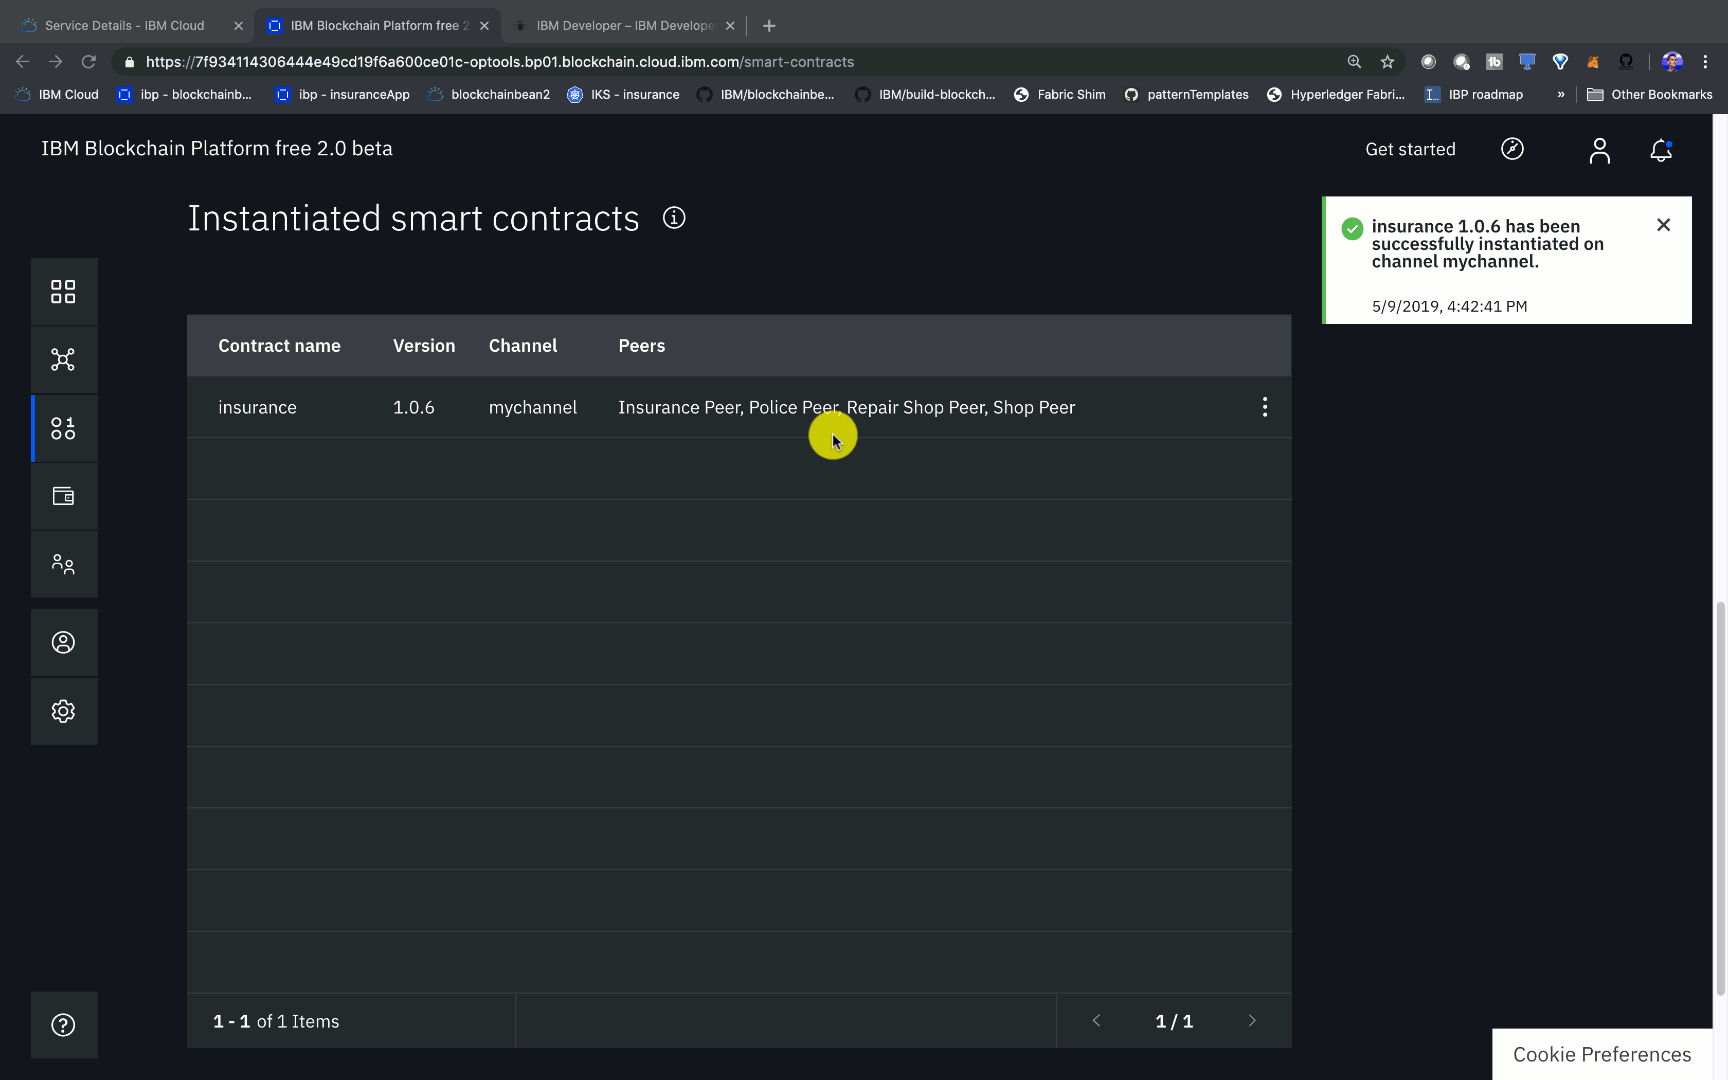The width and height of the screenshot is (1728, 1080).
Task: Click the page vertical scrollbar
Action: tap(1720, 798)
